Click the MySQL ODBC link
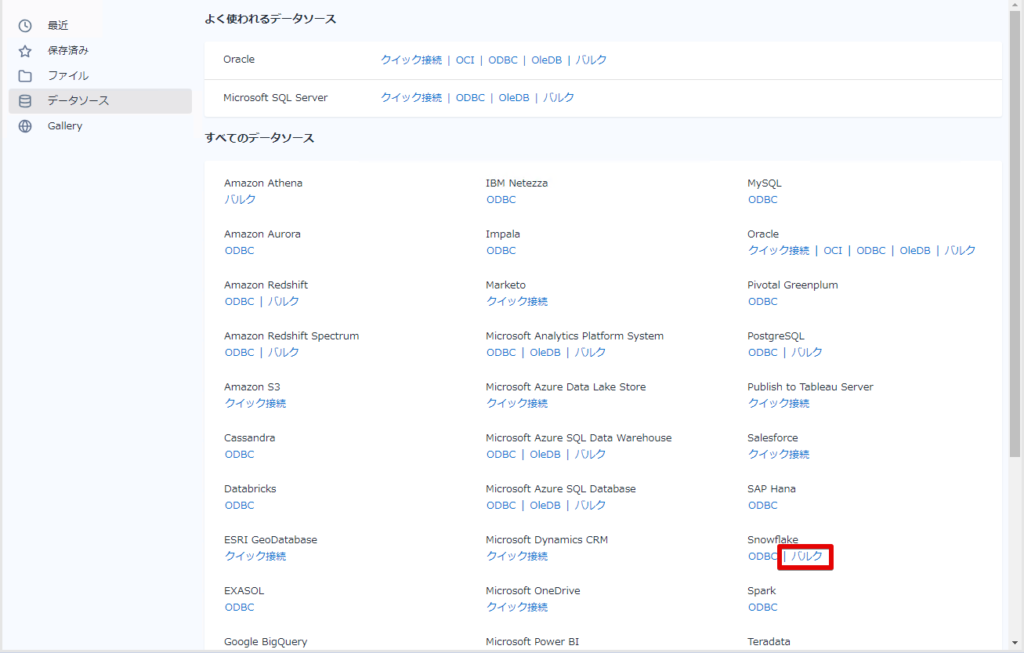Viewport: 1024px width, 653px height. point(763,200)
